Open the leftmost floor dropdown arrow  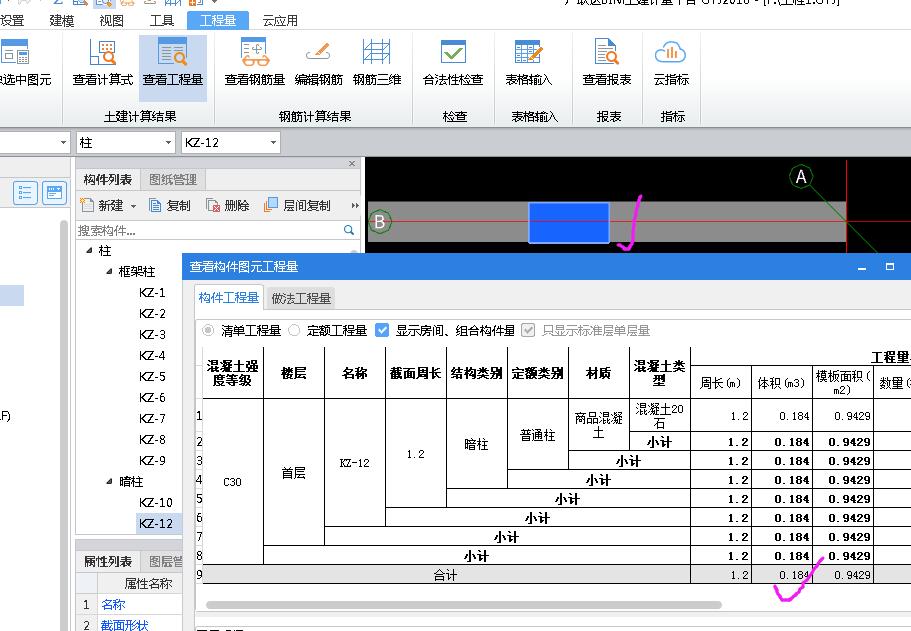click(63, 142)
